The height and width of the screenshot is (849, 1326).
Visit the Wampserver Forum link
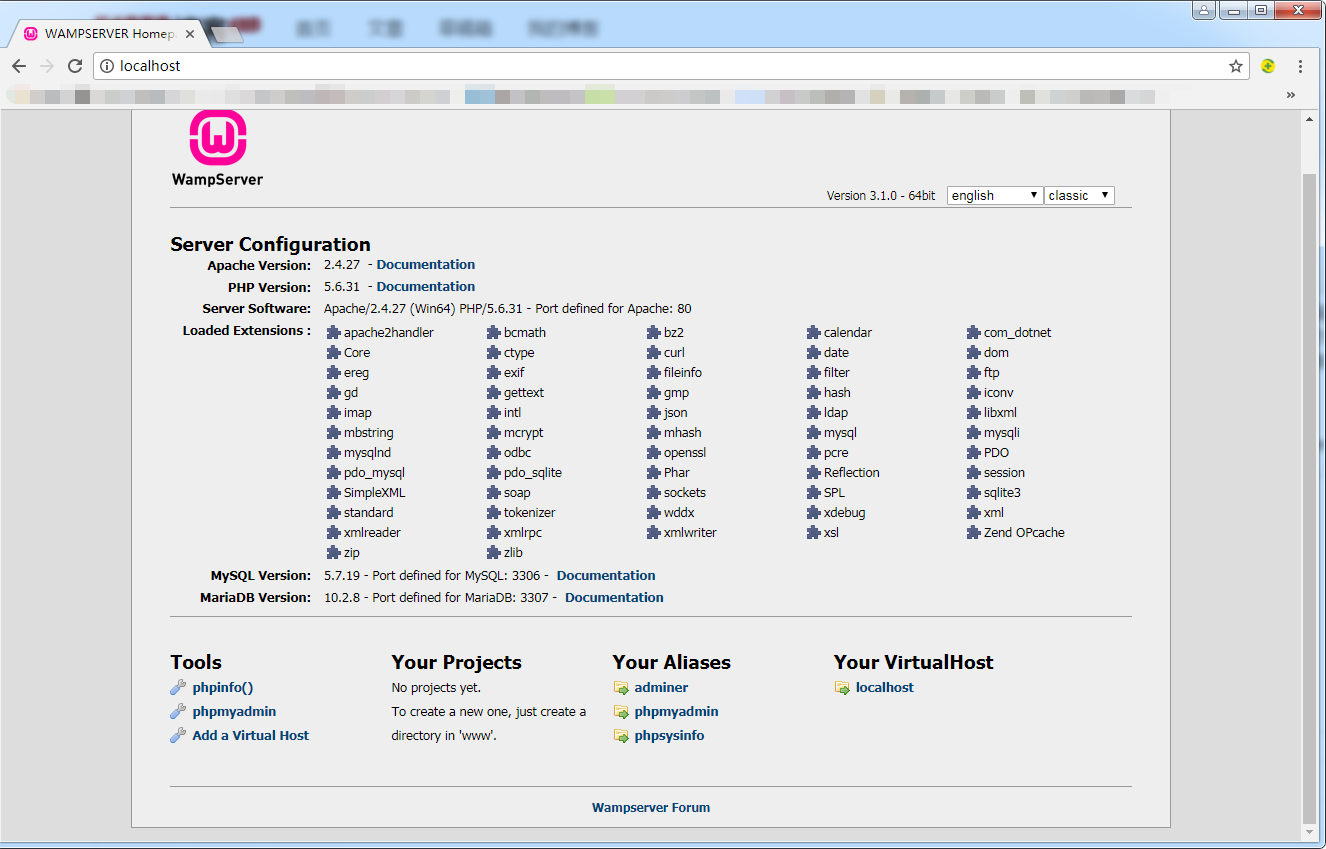(x=651, y=807)
